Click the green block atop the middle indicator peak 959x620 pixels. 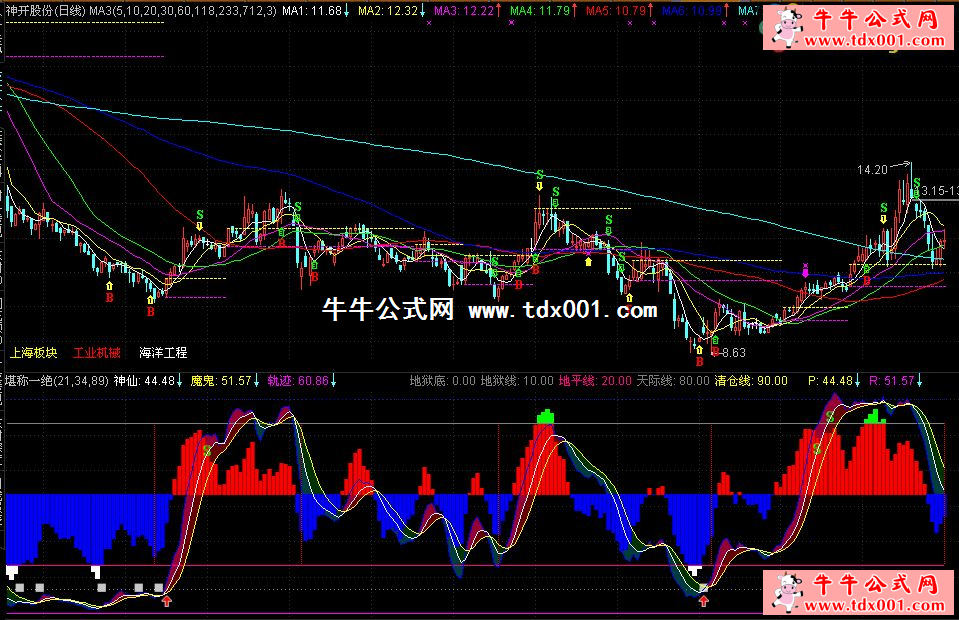click(x=544, y=414)
